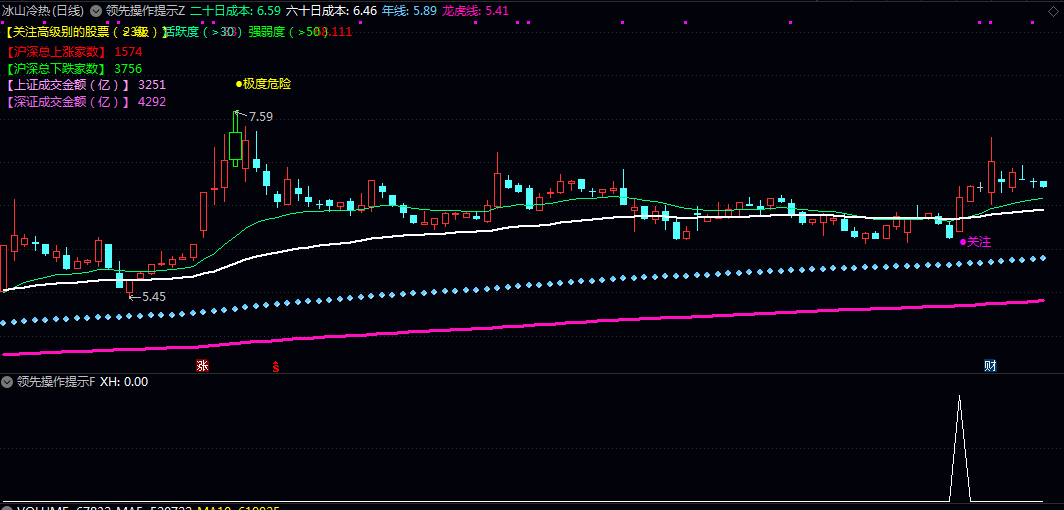Screen dimensions: 1064x510
Task: Click the diamond icon in the top-right corner
Action: tap(1052, 11)
